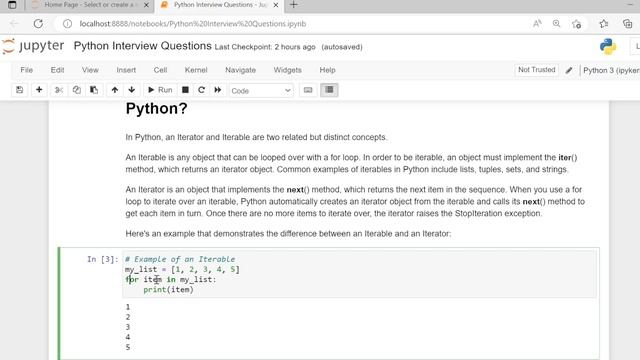Open the Edit menu

click(57, 70)
